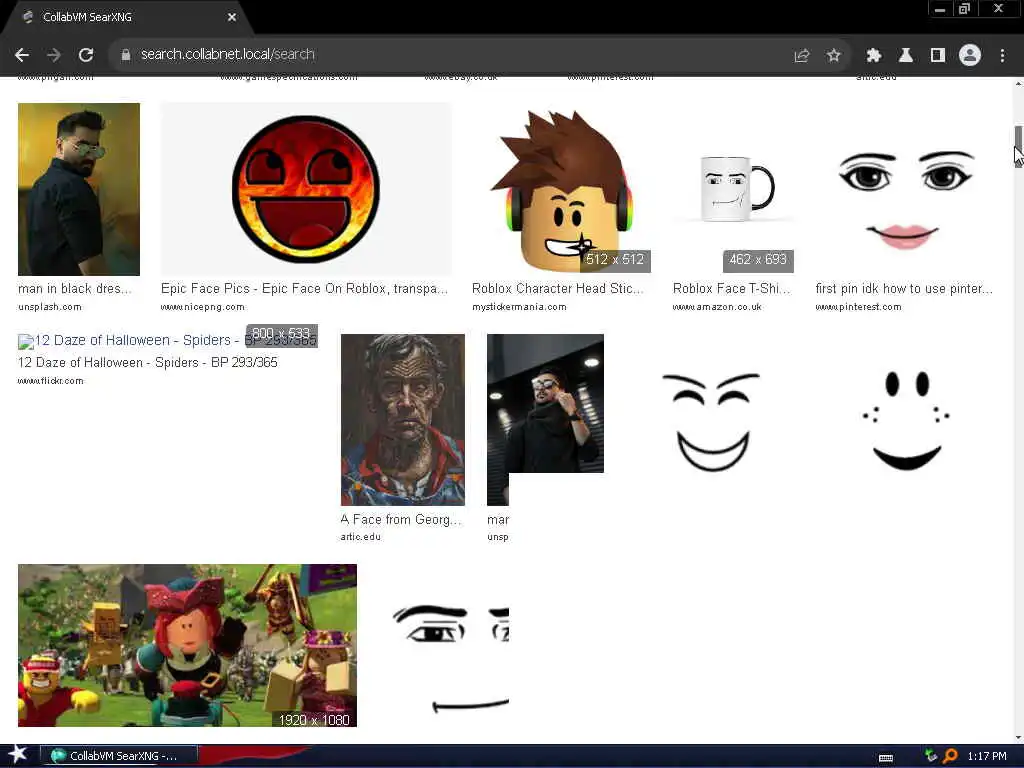Click the unsplash.com source text

pyautogui.click(x=50, y=307)
